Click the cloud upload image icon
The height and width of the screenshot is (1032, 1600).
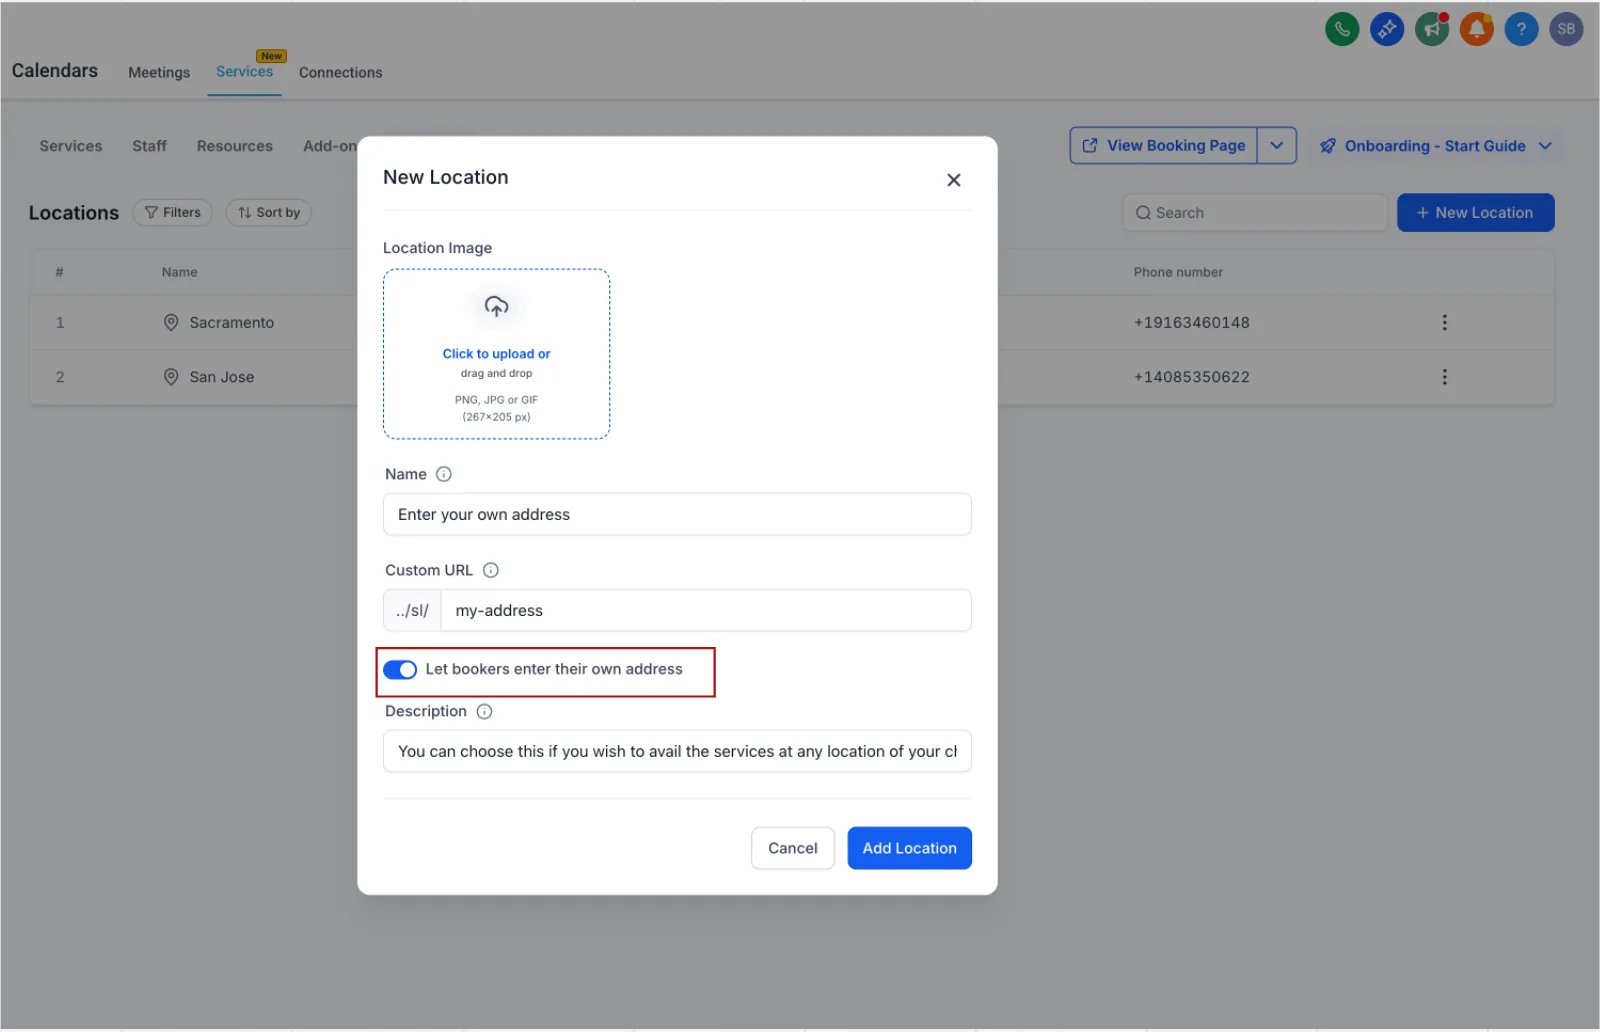click(x=496, y=306)
